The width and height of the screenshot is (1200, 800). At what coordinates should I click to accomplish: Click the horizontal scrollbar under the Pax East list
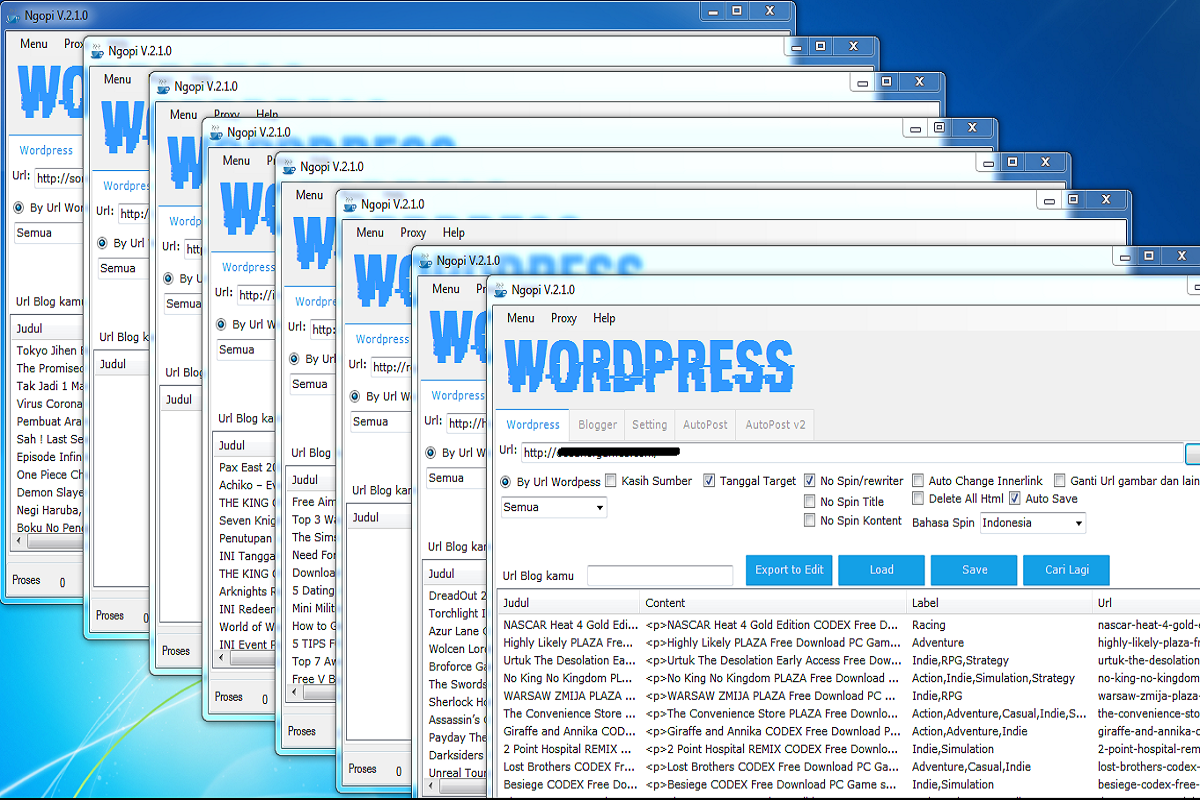254,657
